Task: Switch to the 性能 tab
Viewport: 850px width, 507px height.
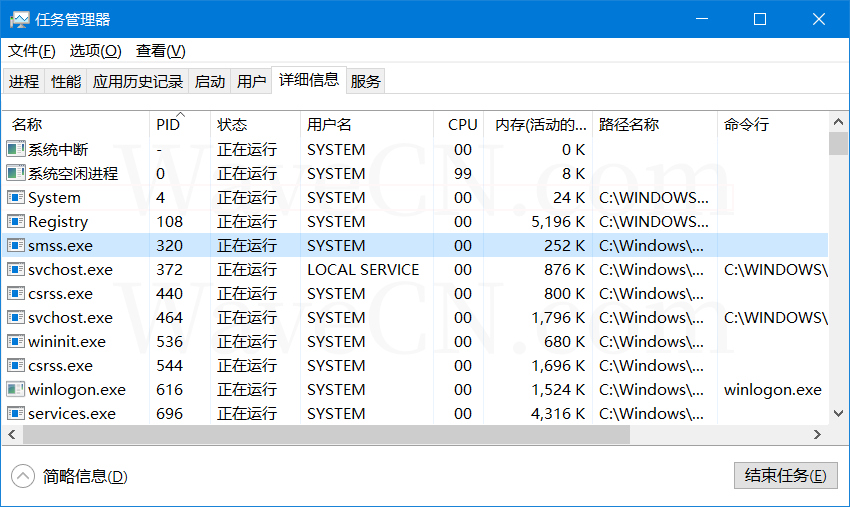Action: 66,81
